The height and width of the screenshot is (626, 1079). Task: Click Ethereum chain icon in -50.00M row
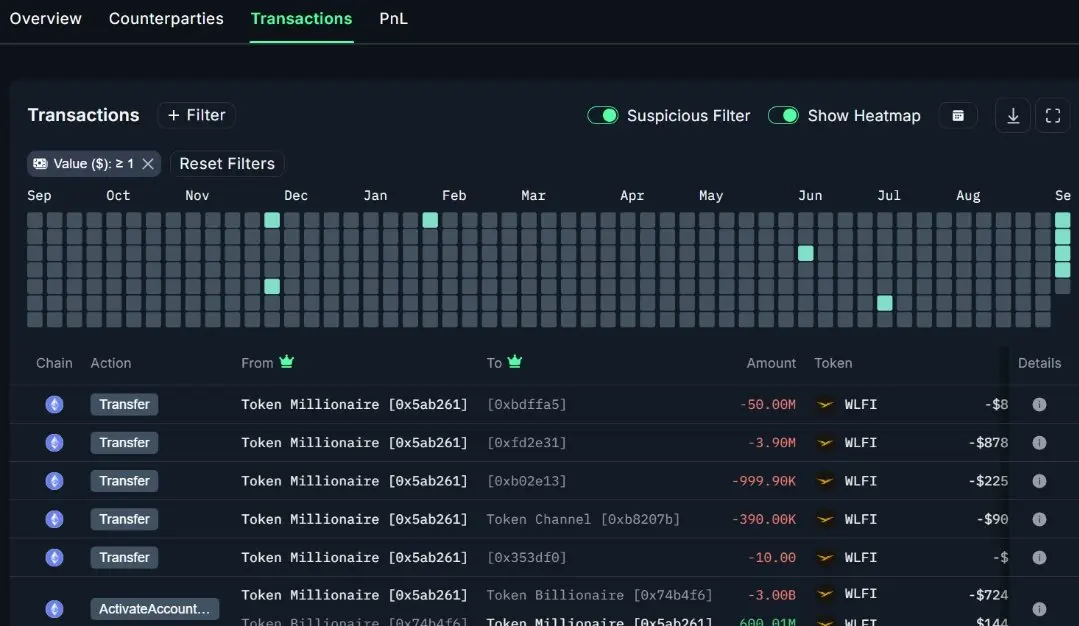coord(54,404)
